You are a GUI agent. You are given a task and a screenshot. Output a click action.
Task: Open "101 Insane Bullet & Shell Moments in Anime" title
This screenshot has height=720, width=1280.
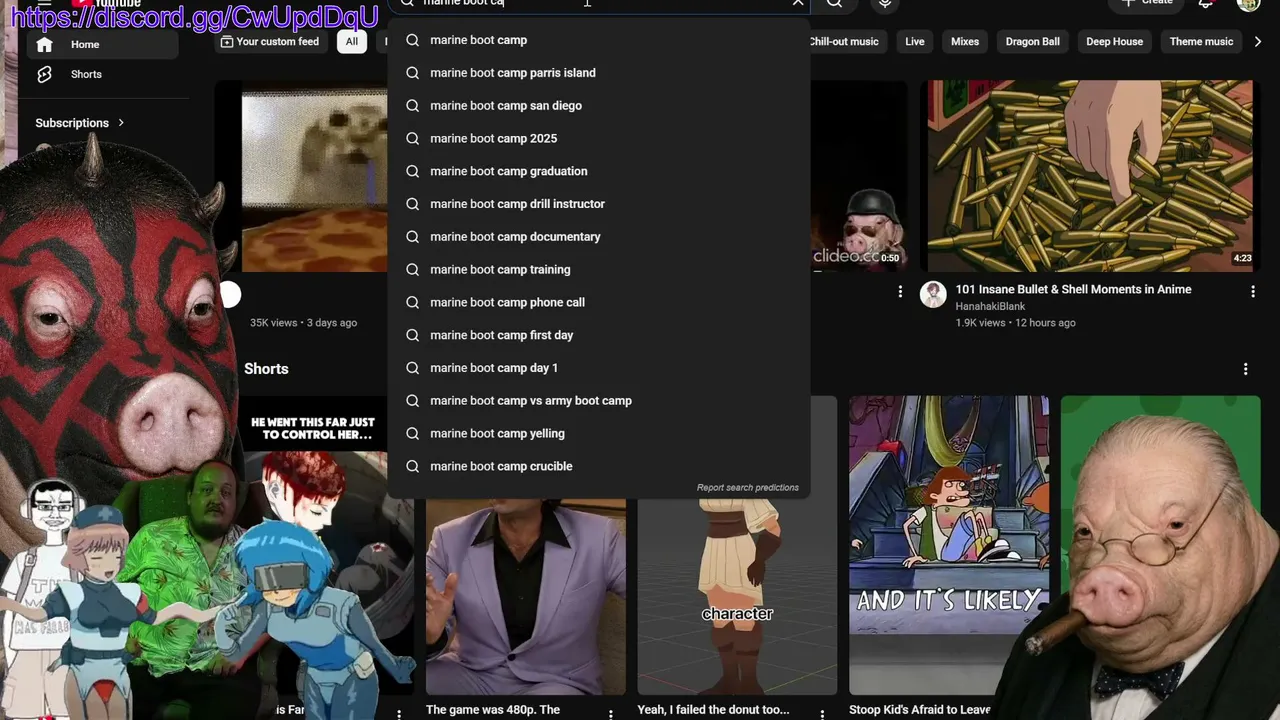(1073, 290)
